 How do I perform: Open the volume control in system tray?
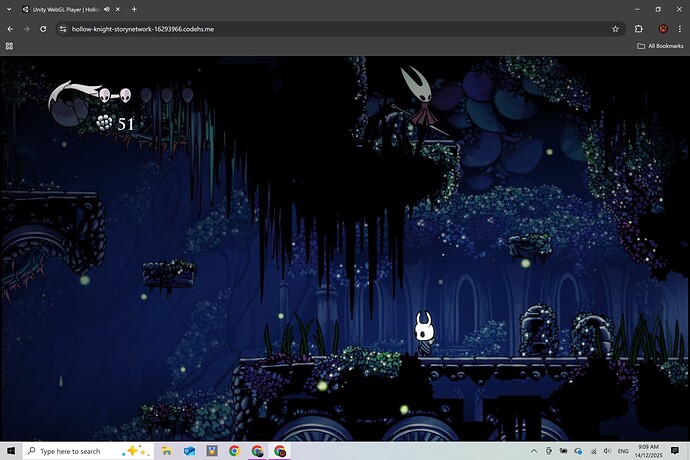pos(607,451)
